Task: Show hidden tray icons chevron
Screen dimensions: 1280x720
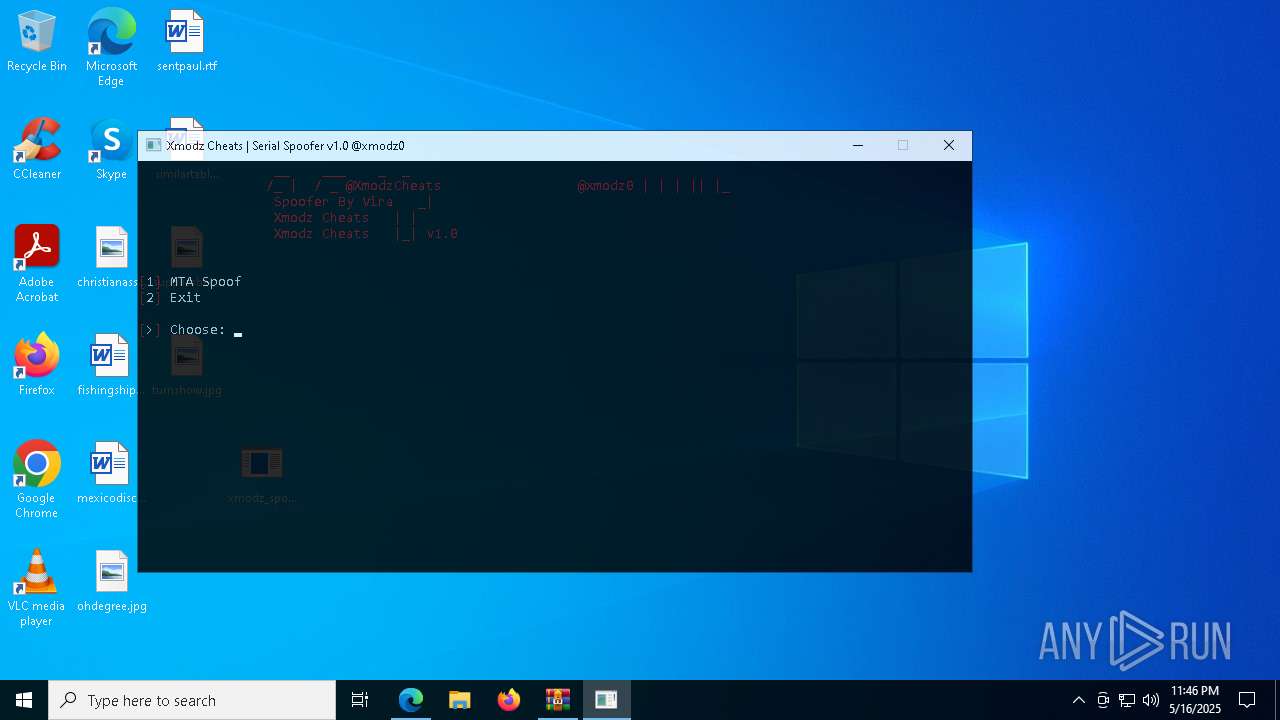Action: tap(1078, 700)
